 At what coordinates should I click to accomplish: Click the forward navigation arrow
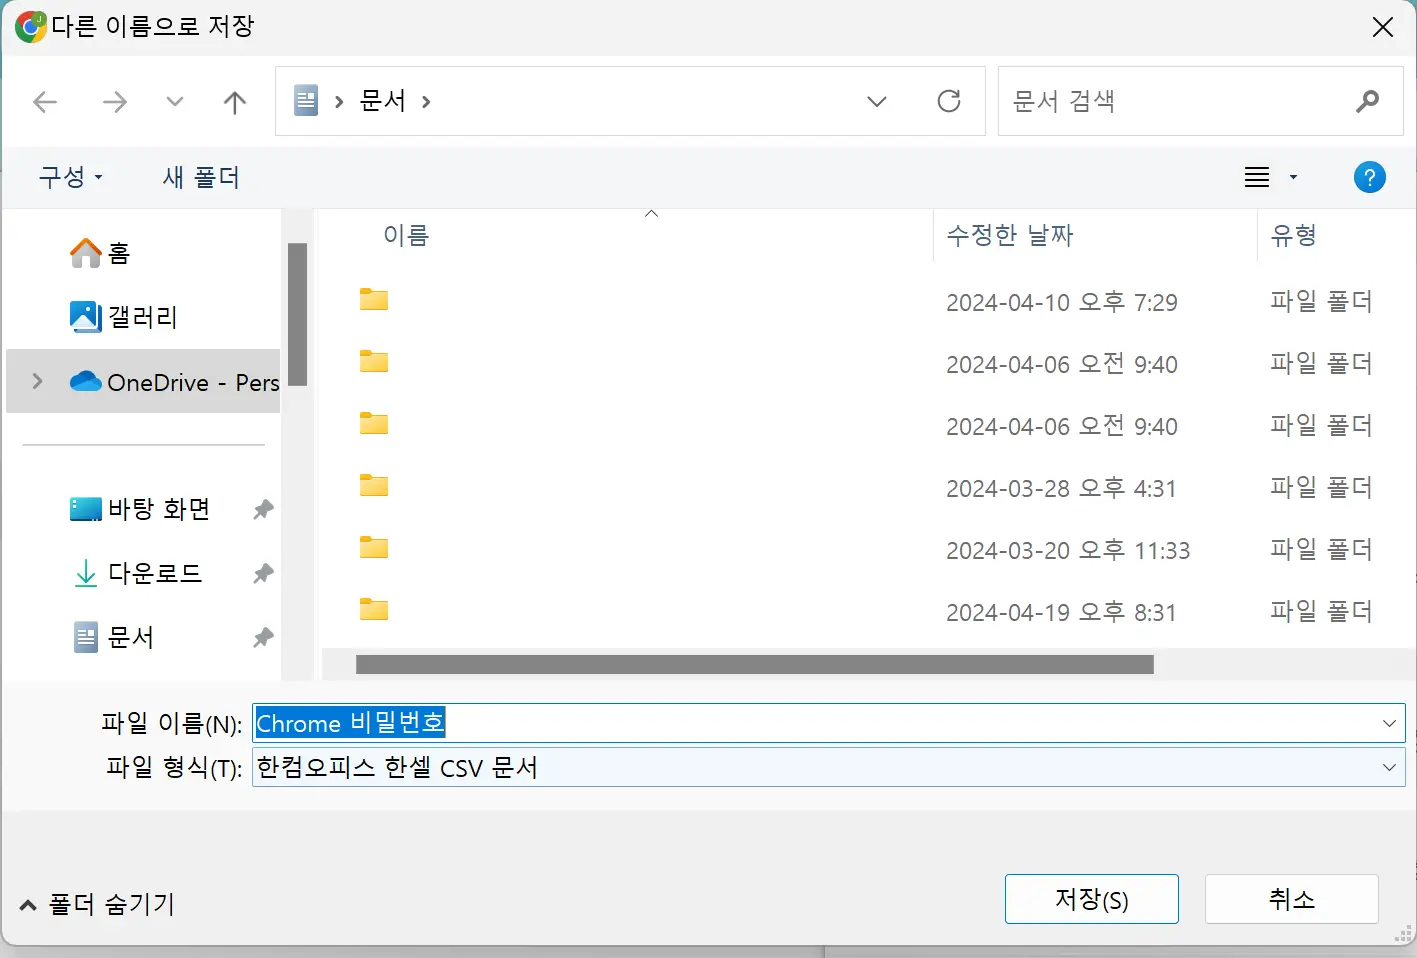115,102
